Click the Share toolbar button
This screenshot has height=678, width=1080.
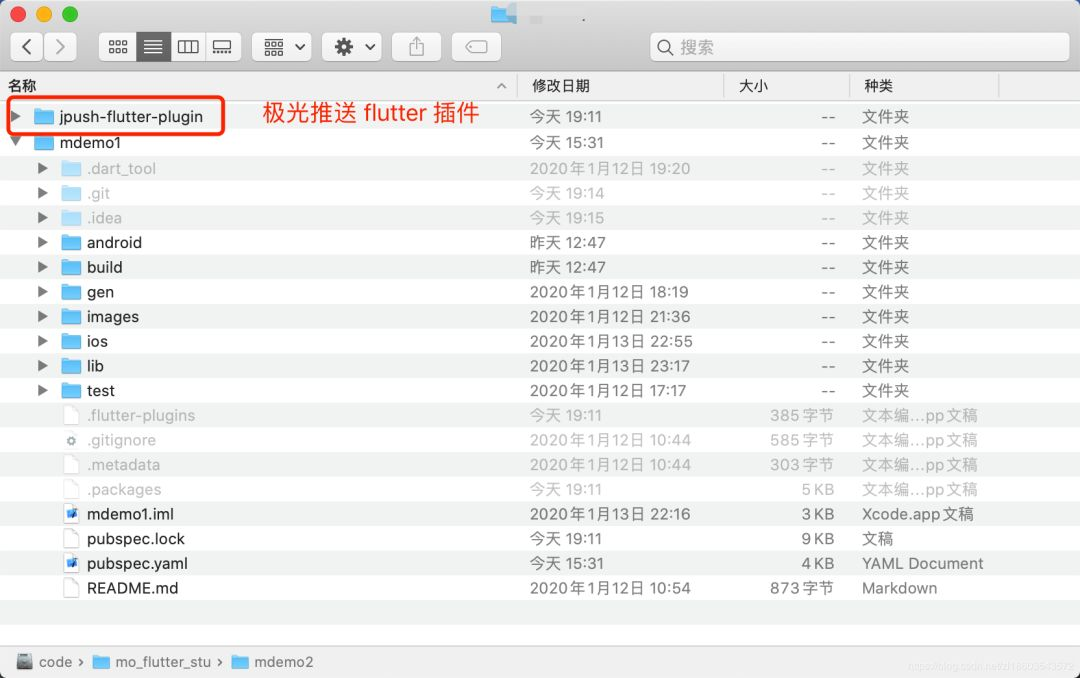coord(416,47)
